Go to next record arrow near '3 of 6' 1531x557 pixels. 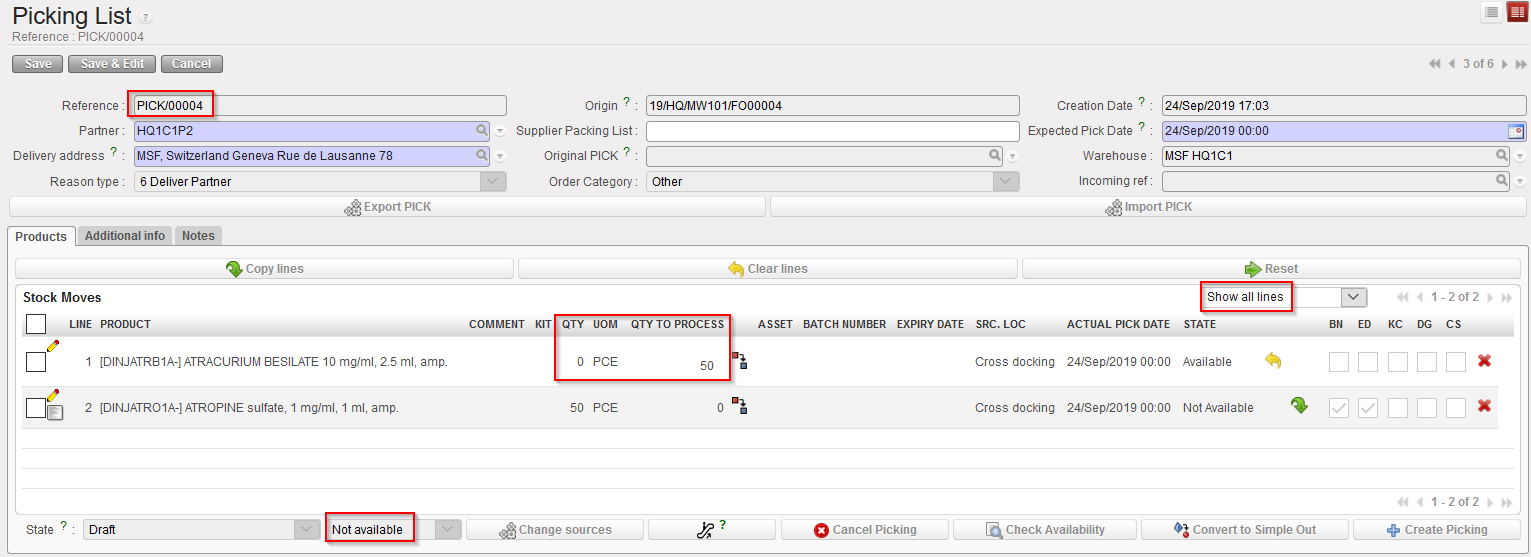click(1504, 64)
